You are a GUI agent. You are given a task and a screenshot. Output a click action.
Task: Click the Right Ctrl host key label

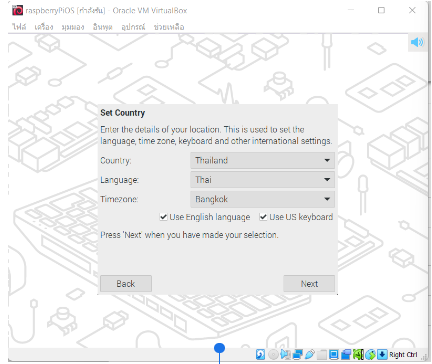[x=403, y=355]
